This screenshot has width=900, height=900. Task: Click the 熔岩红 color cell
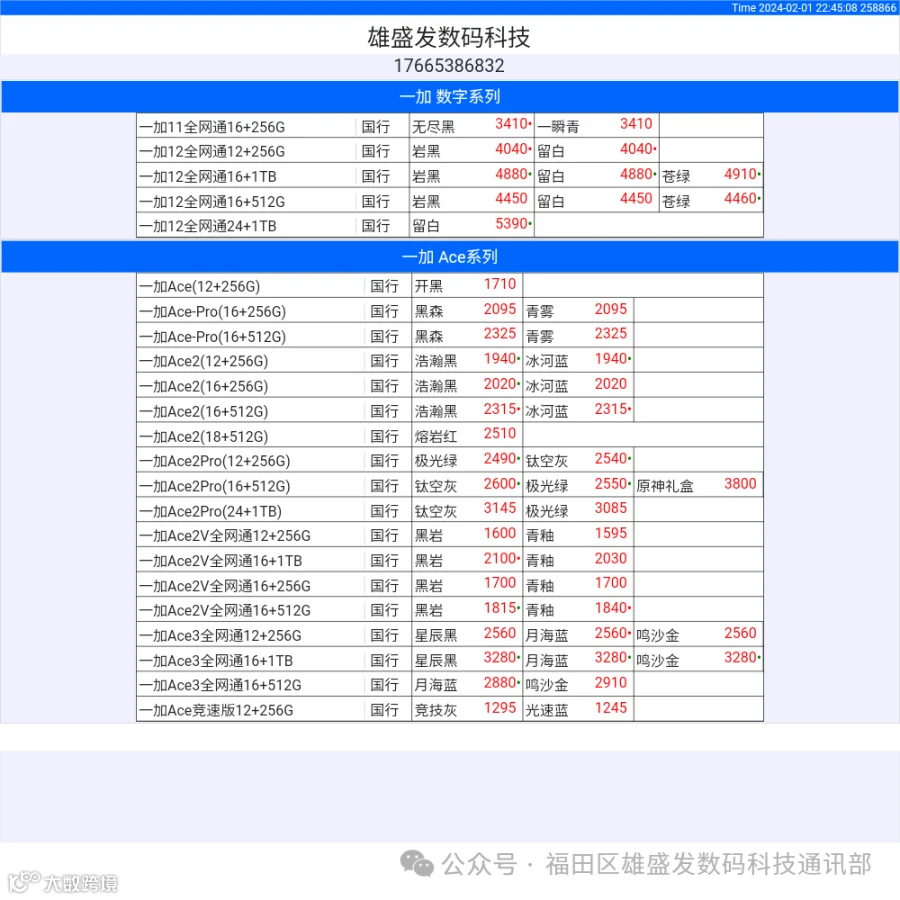(x=436, y=437)
